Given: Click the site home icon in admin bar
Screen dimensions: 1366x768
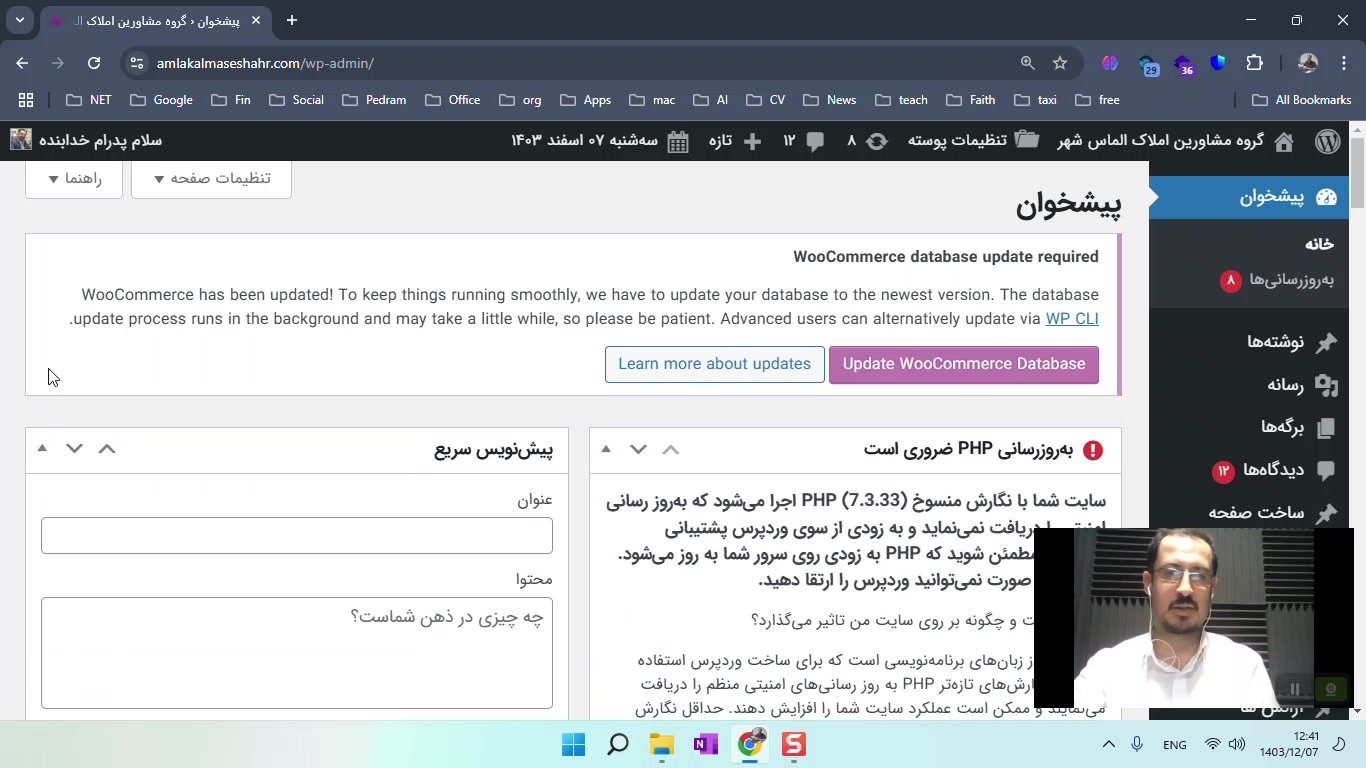Looking at the screenshot, I should click(1284, 141).
